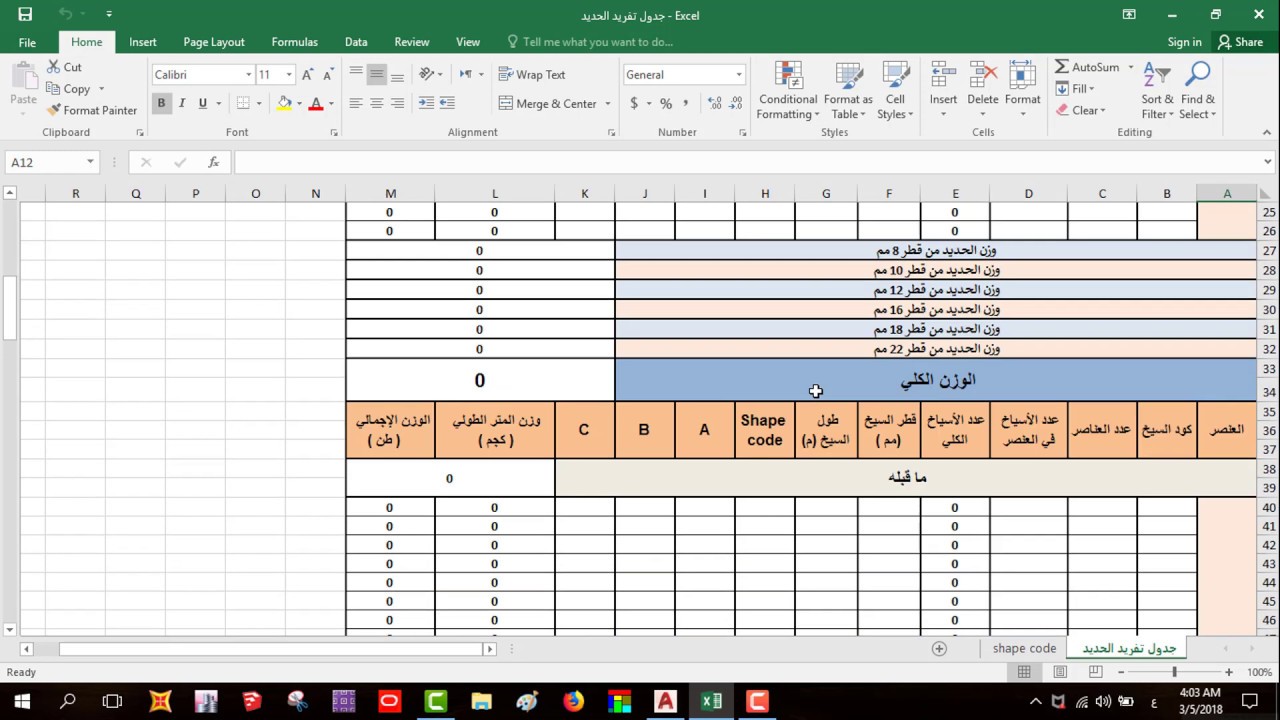Image resolution: width=1280 pixels, height=720 pixels.
Task: Click the Insert Function fx button
Action: (213, 162)
